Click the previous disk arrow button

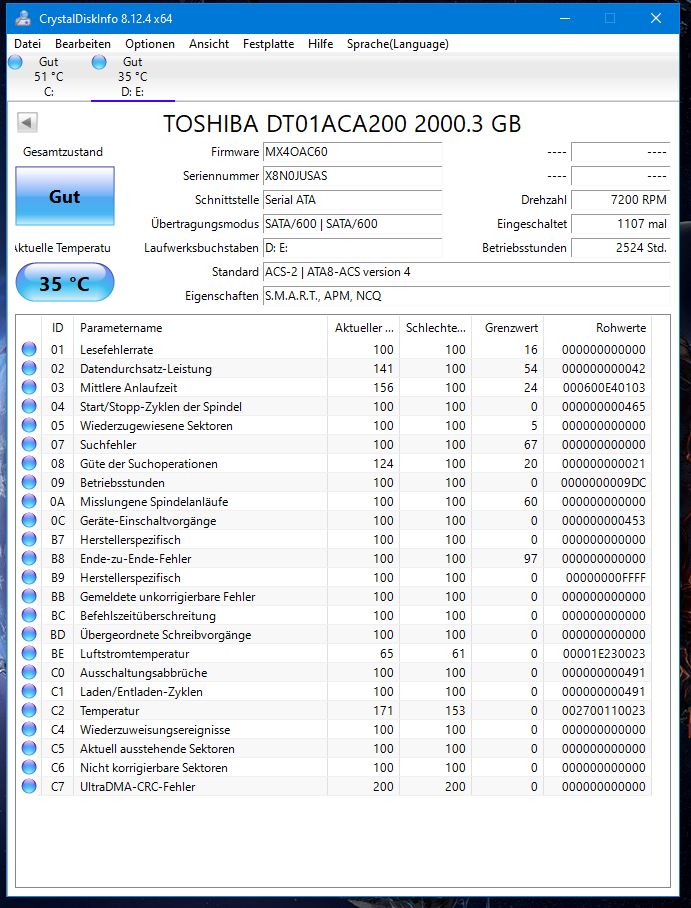pos(28,123)
